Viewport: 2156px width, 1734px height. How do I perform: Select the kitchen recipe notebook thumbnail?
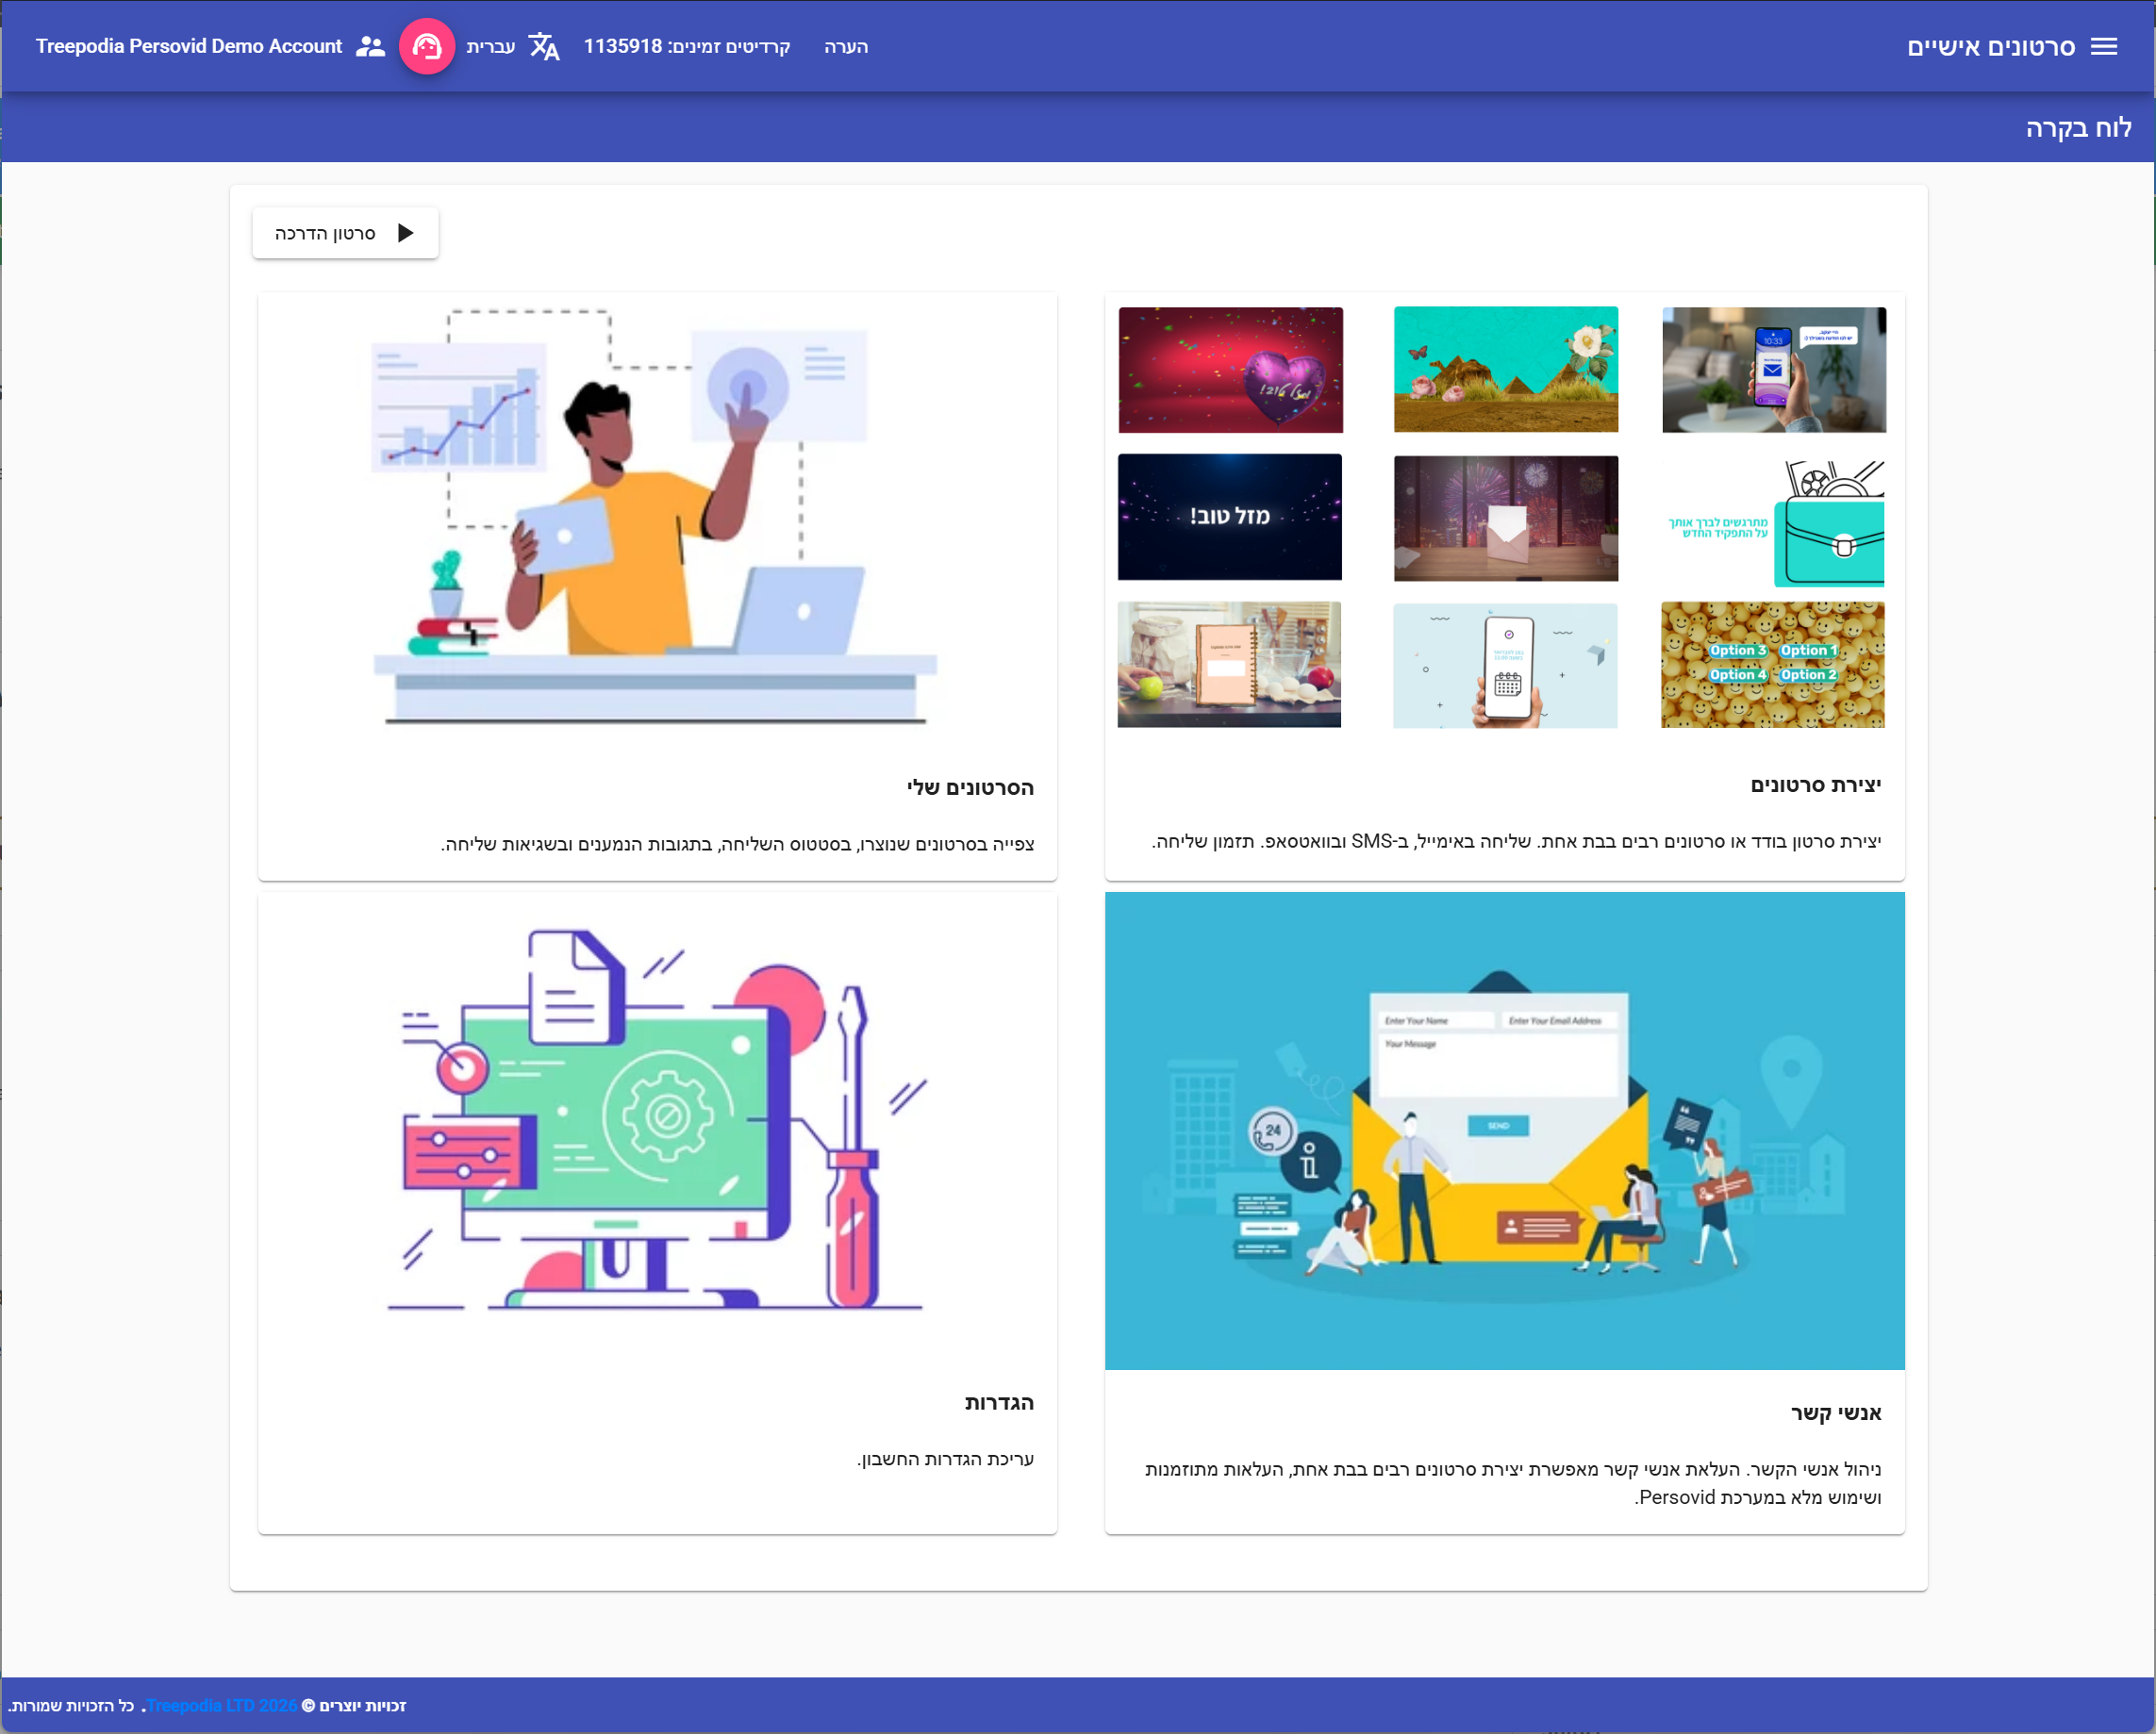tap(1229, 664)
